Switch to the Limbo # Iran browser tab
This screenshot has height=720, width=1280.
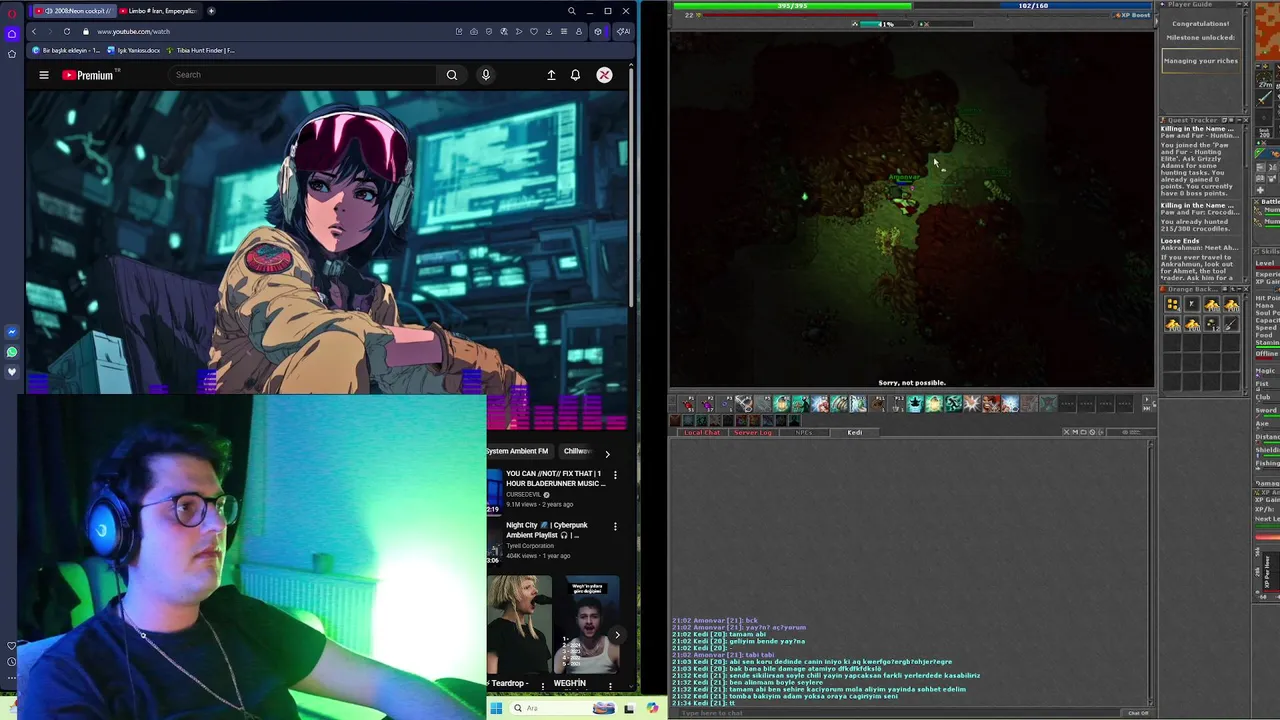coord(158,11)
